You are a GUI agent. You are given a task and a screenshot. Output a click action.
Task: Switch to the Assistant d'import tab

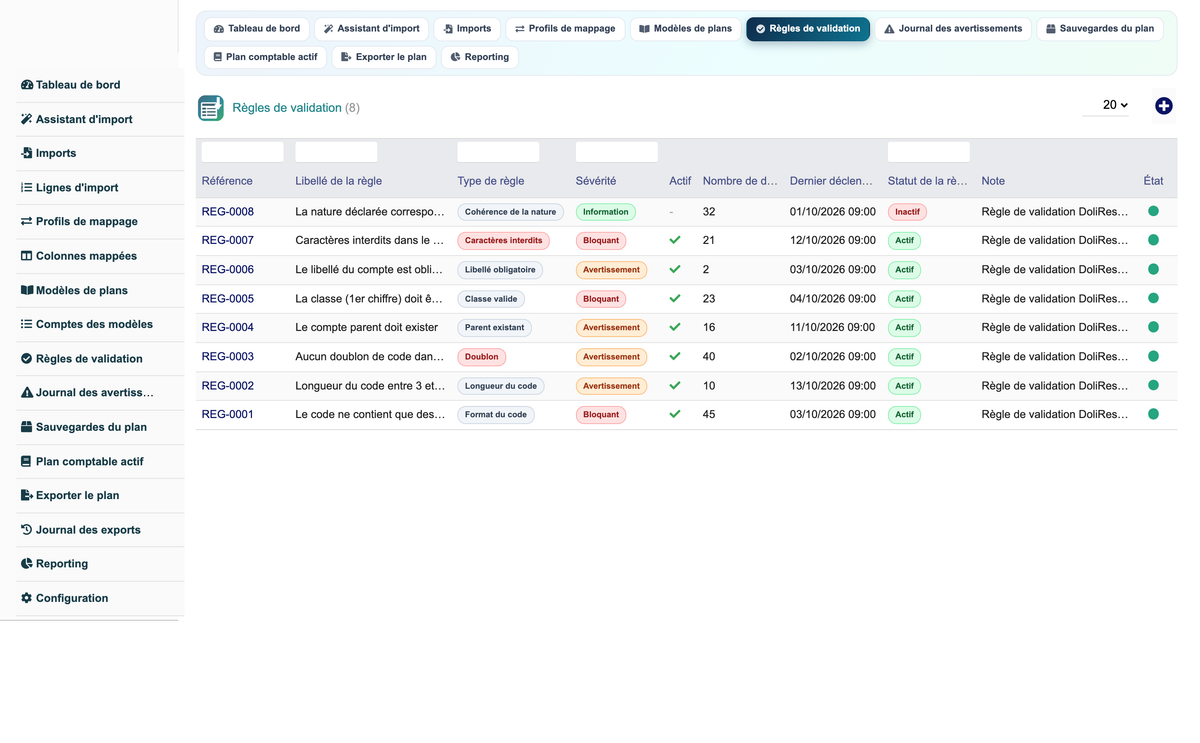(372, 29)
